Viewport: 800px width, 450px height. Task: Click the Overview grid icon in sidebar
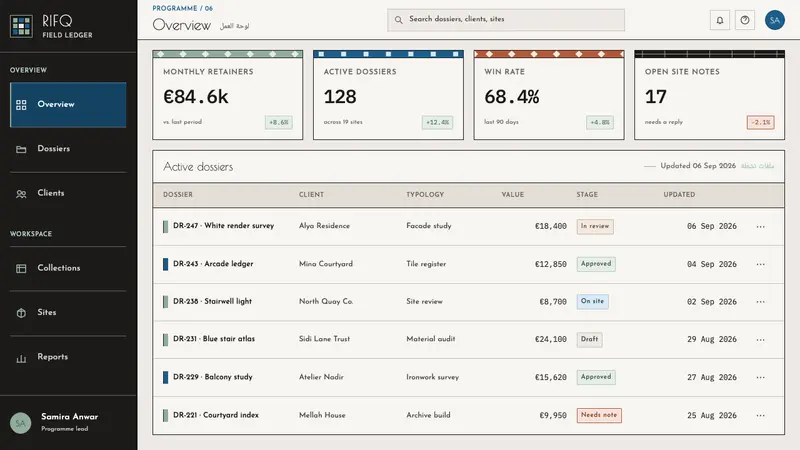(x=21, y=105)
